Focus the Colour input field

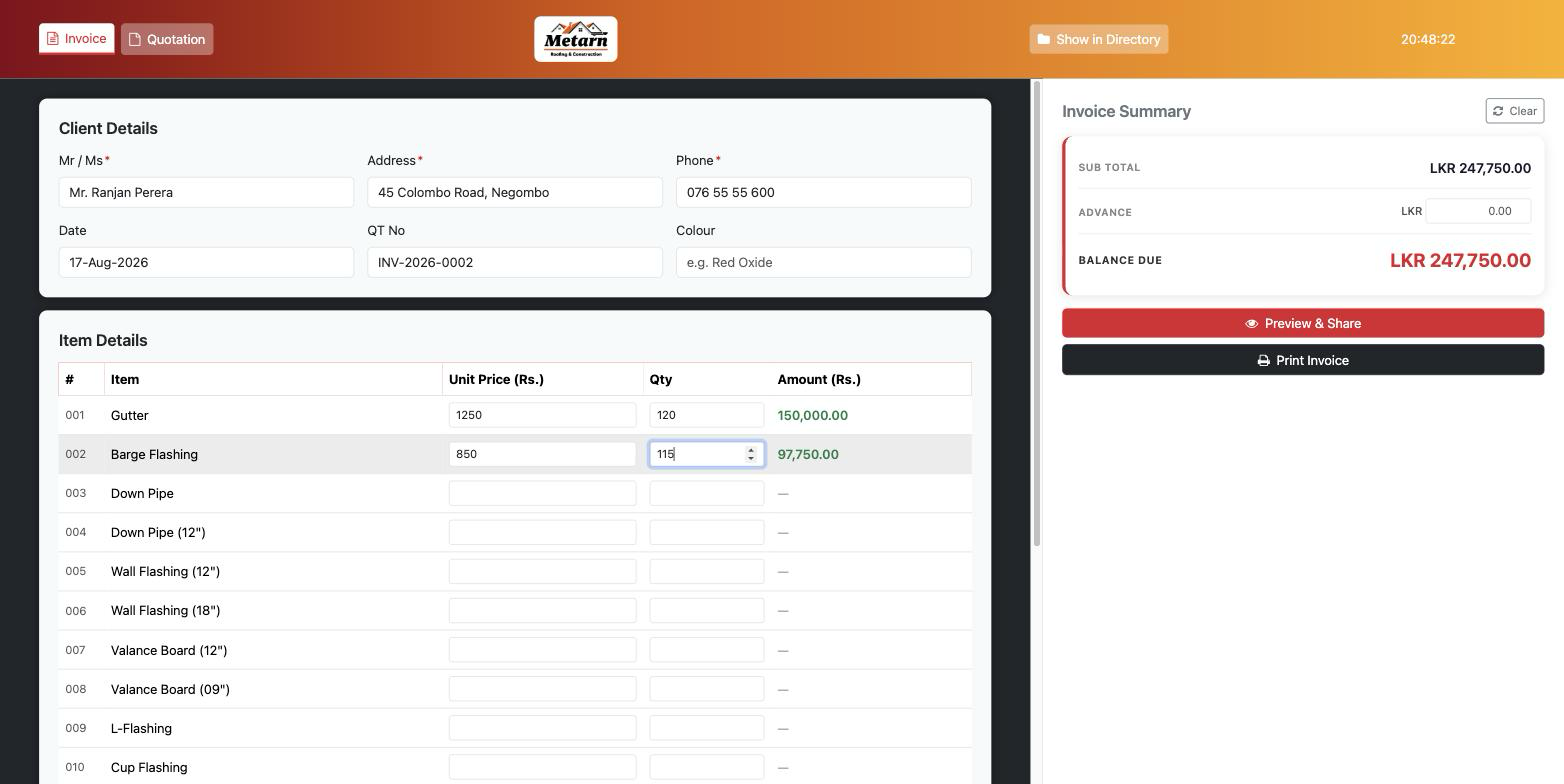coord(823,262)
